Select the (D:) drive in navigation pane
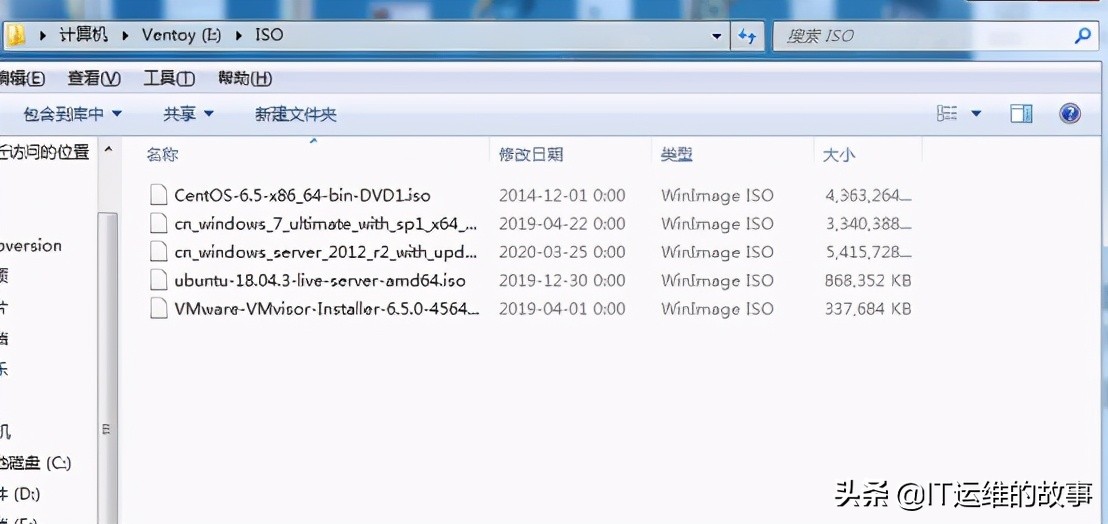 tap(20, 492)
